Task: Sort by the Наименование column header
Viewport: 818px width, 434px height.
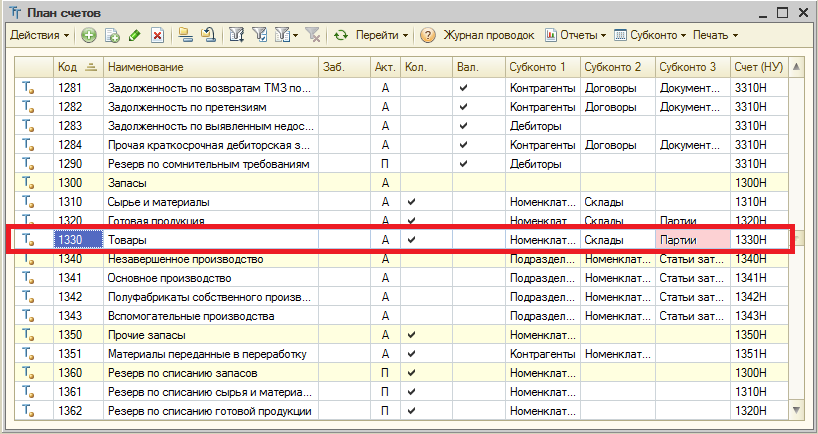Action: (x=208, y=67)
